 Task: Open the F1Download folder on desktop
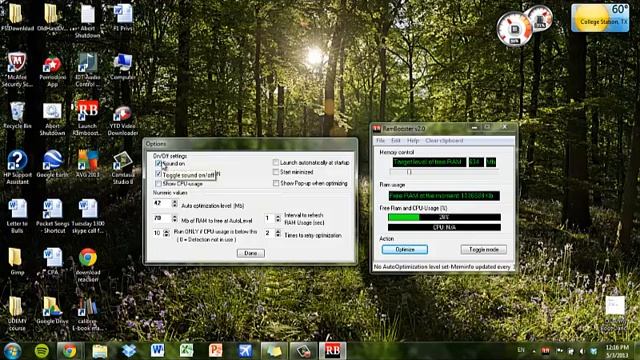click(x=17, y=17)
